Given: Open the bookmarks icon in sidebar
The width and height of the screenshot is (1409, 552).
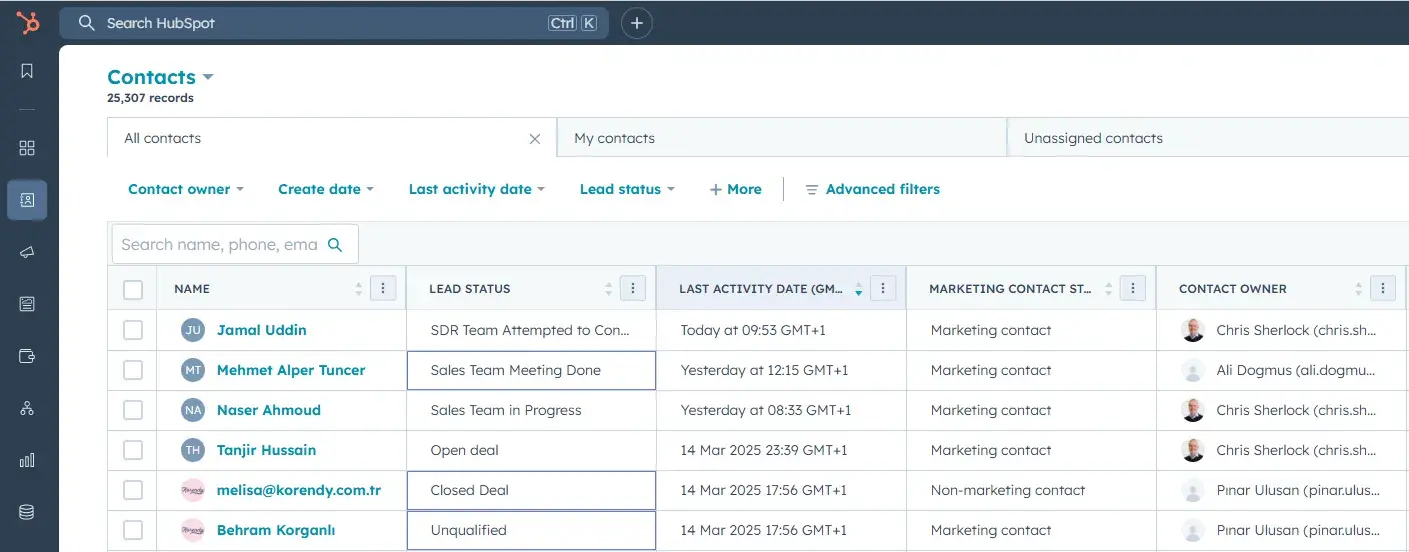Looking at the screenshot, I should point(27,71).
